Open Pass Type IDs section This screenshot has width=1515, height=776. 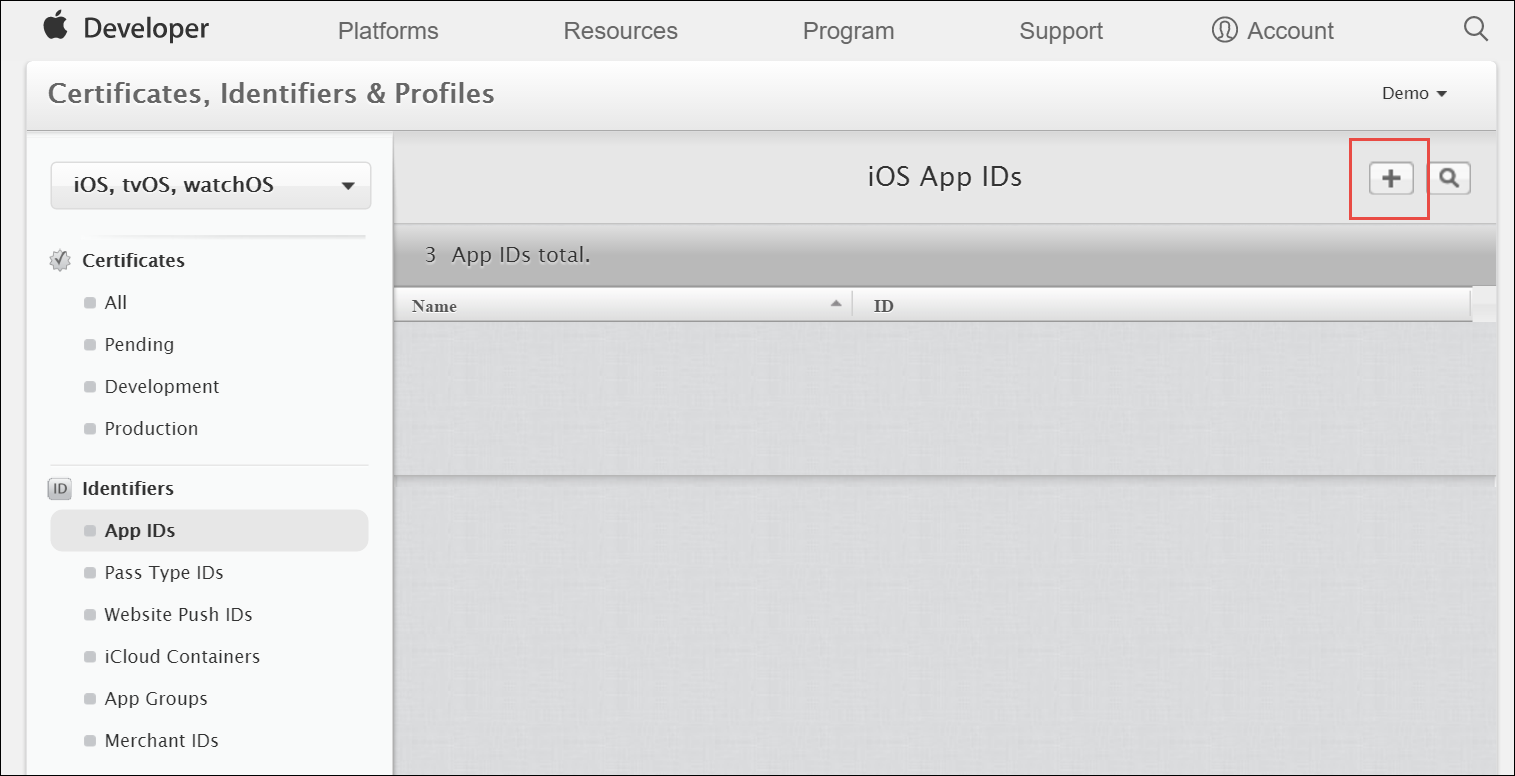(x=164, y=572)
